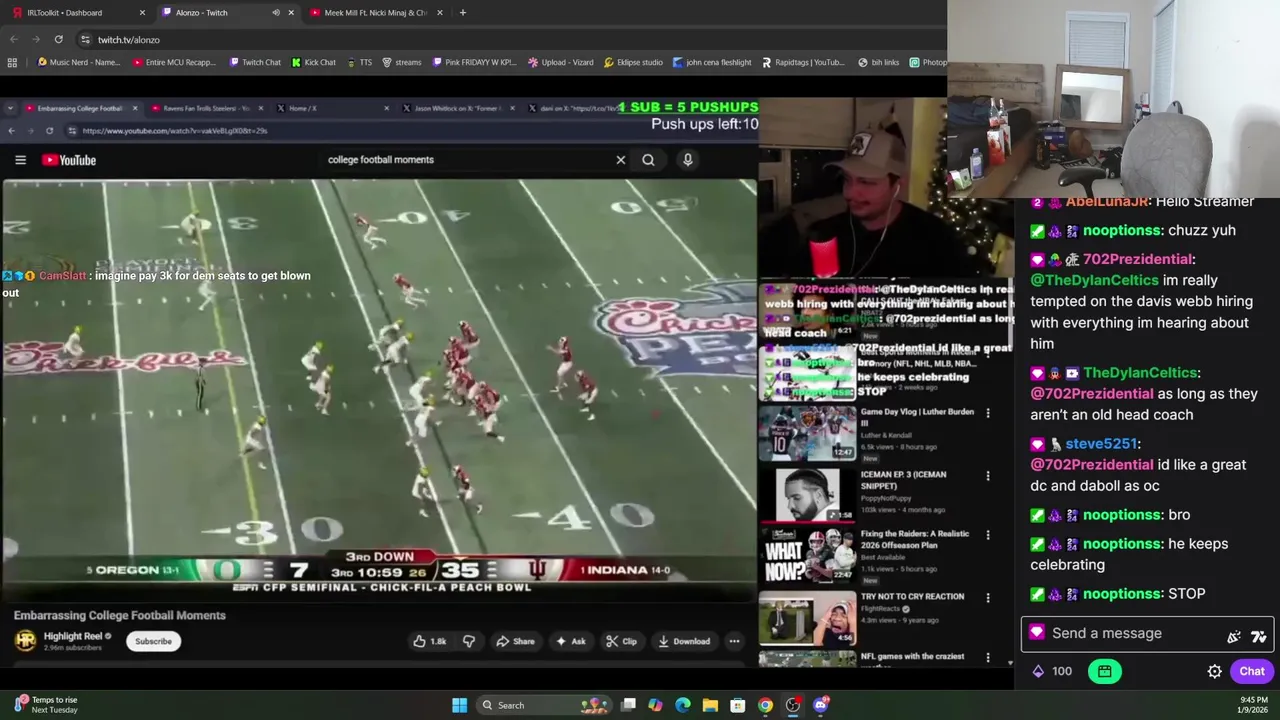Open the YouTube hamburger guide menu

click(x=20, y=160)
